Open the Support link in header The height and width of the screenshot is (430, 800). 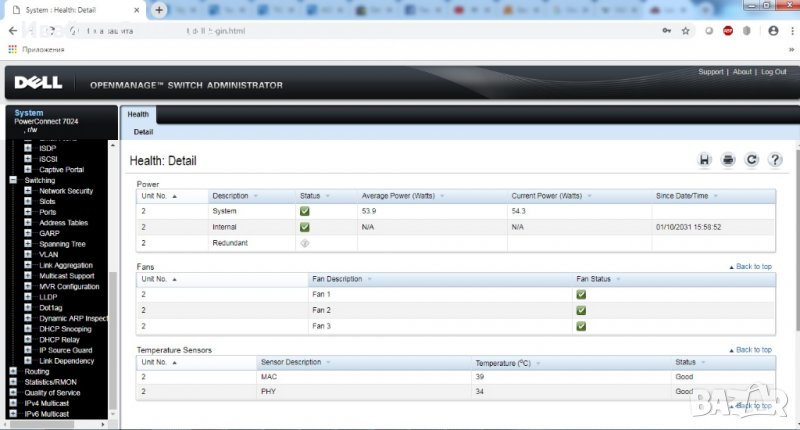[710, 72]
